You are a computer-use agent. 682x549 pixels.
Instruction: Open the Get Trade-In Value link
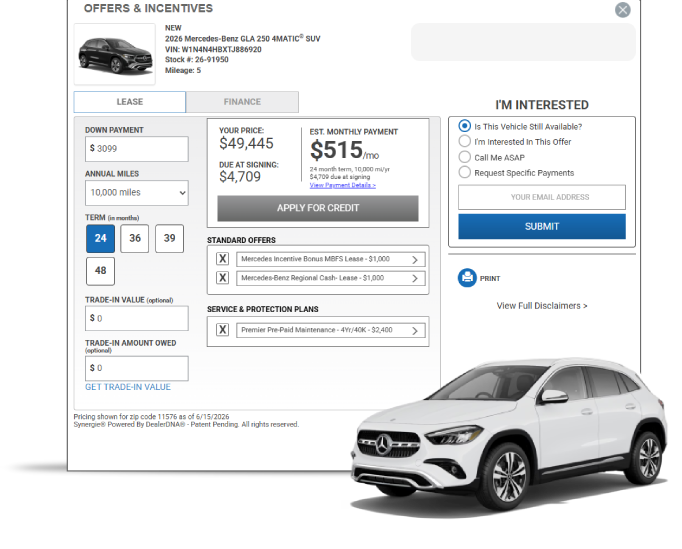tap(128, 387)
